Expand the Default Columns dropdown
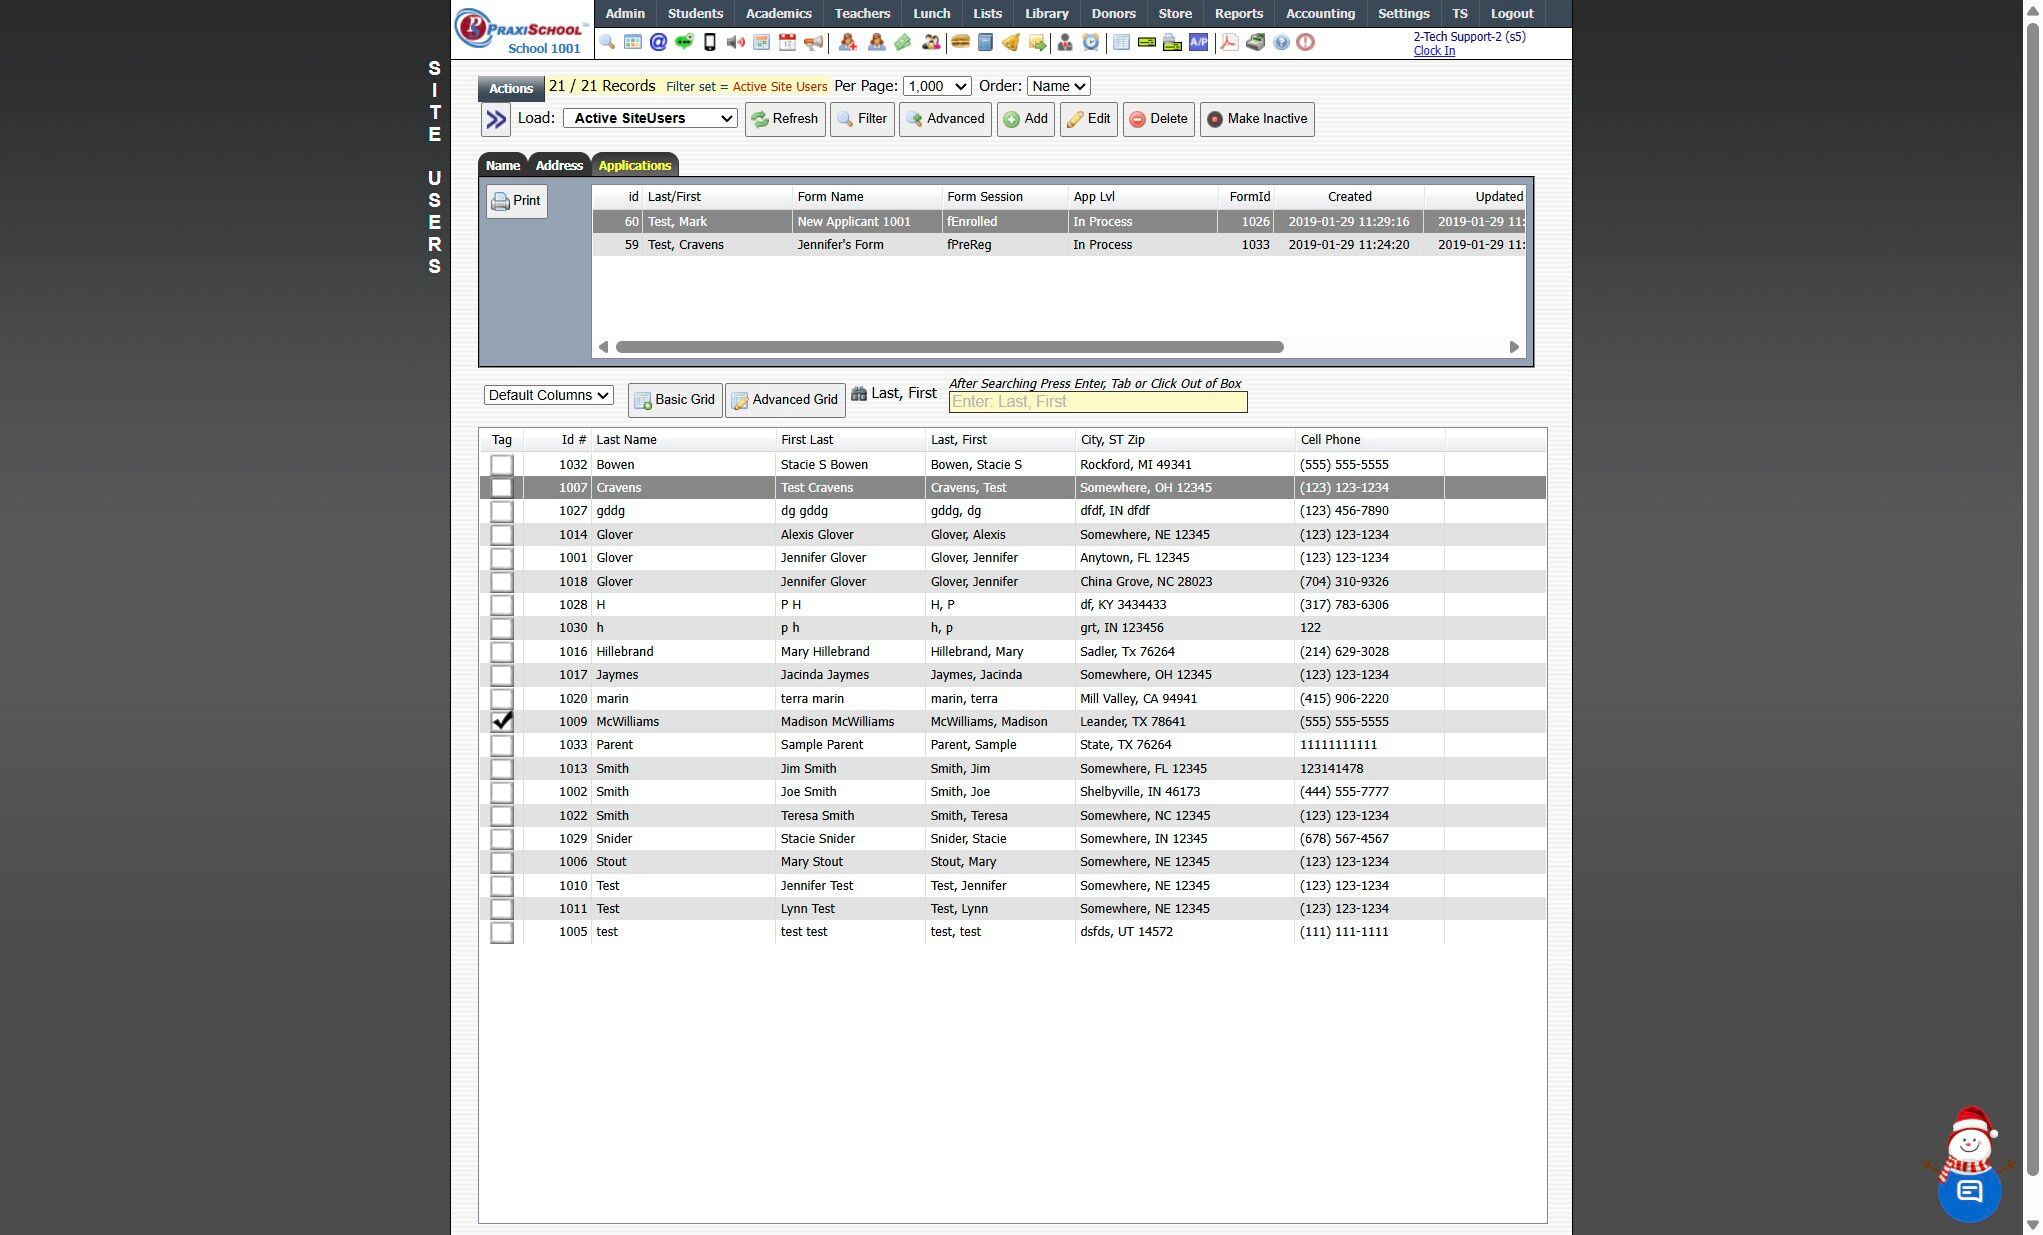Image resolution: width=2043 pixels, height=1235 pixels. point(548,395)
